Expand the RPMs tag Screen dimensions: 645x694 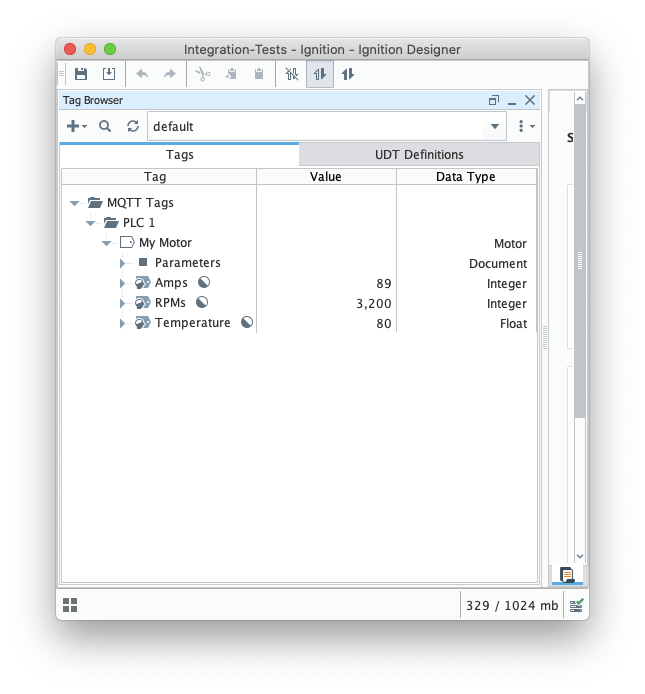(122, 303)
